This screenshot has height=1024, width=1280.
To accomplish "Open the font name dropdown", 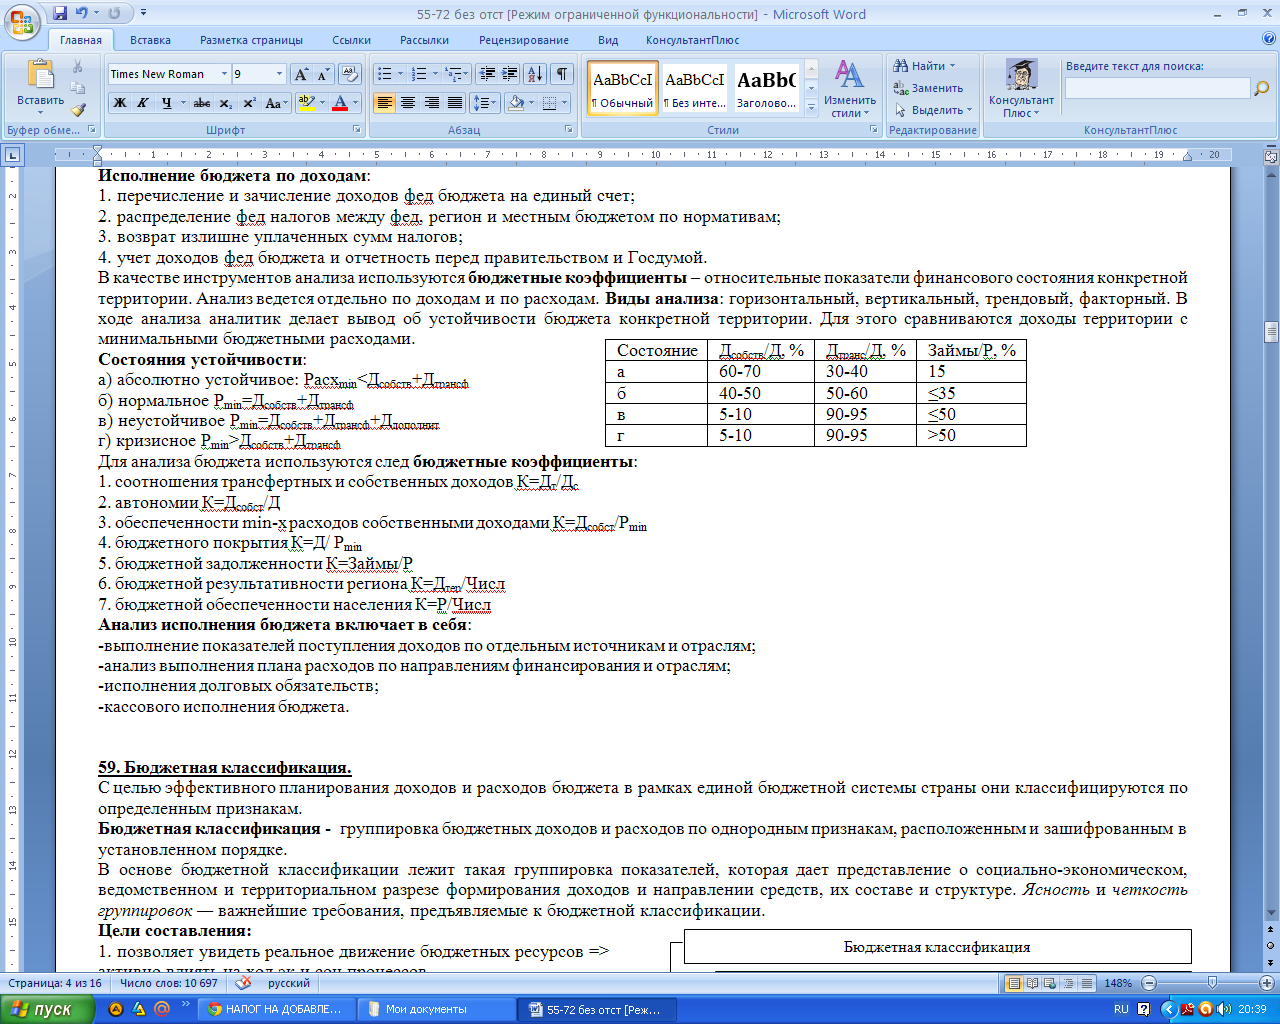I will [x=224, y=74].
